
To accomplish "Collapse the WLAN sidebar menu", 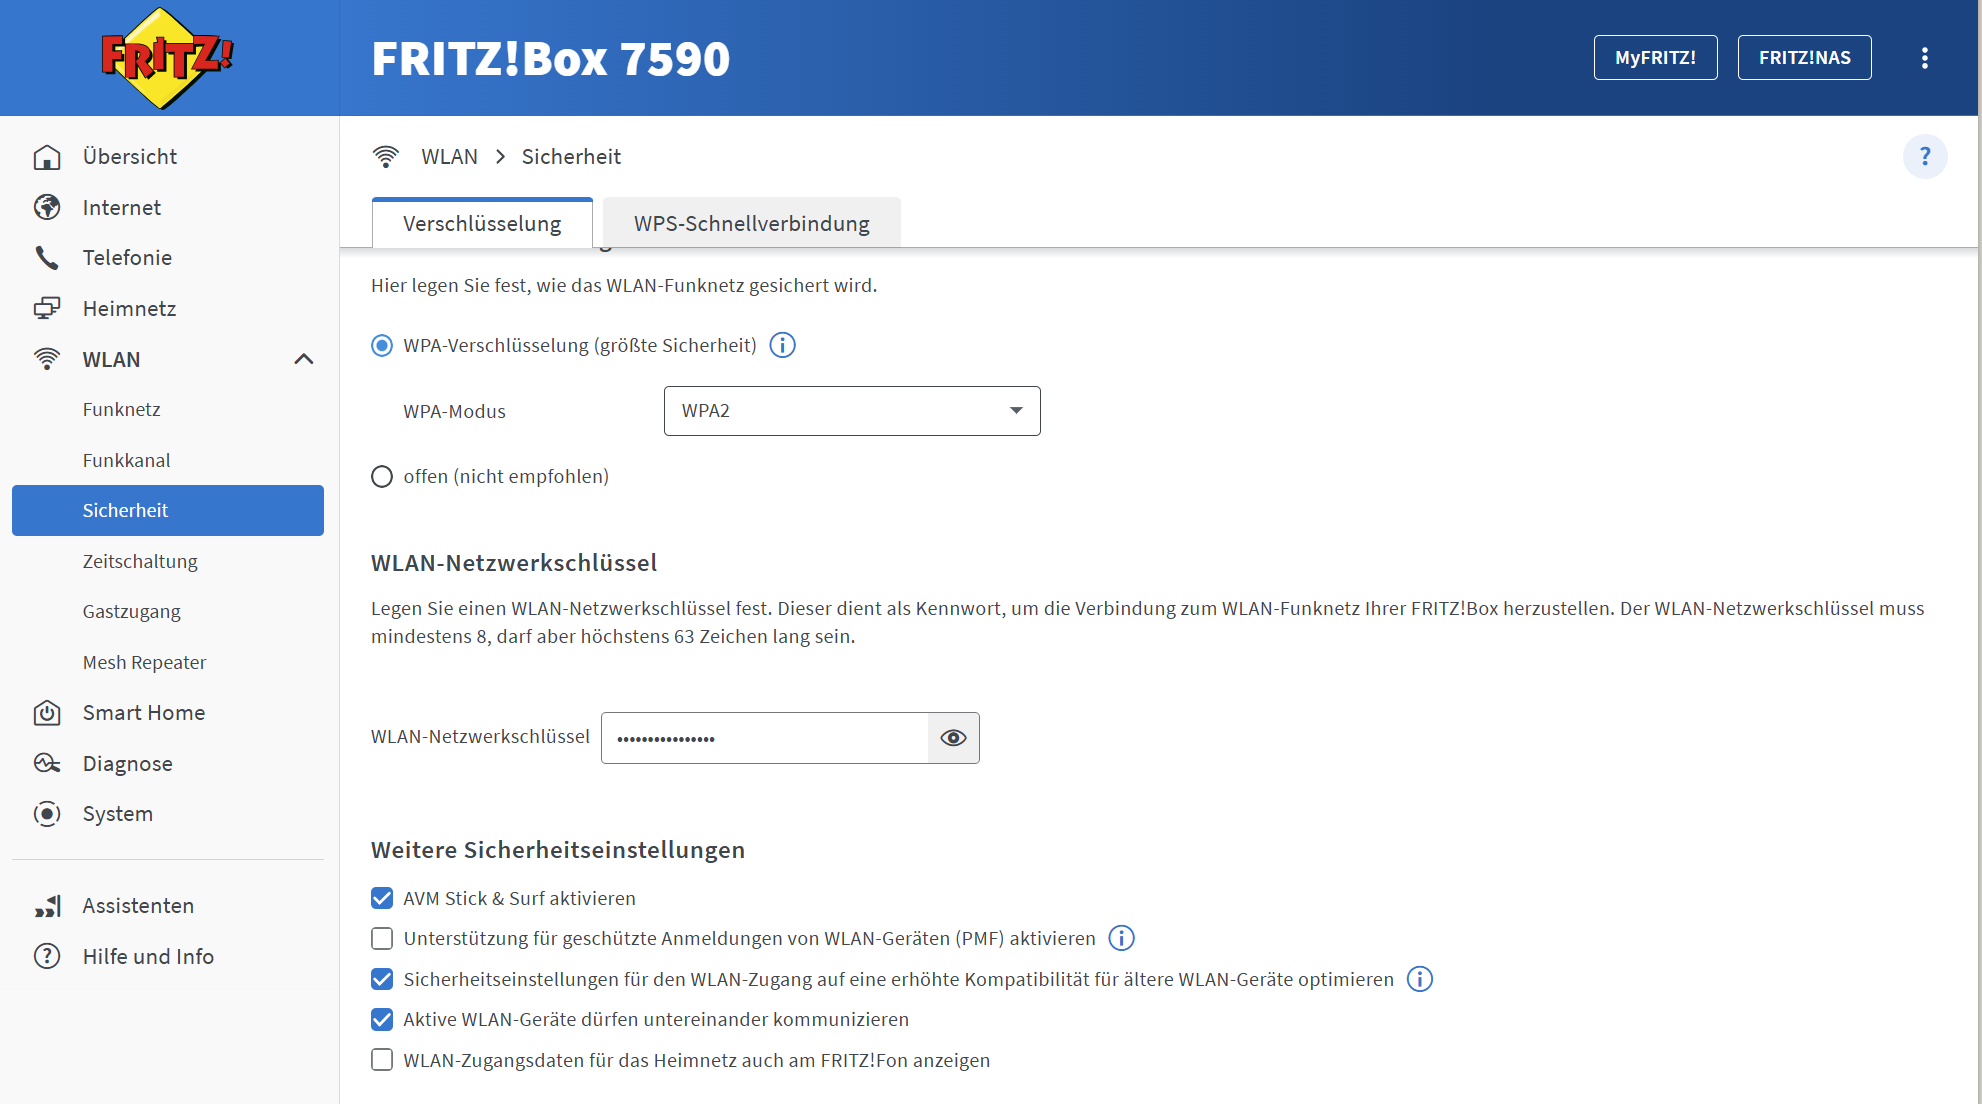I will (304, 360).
